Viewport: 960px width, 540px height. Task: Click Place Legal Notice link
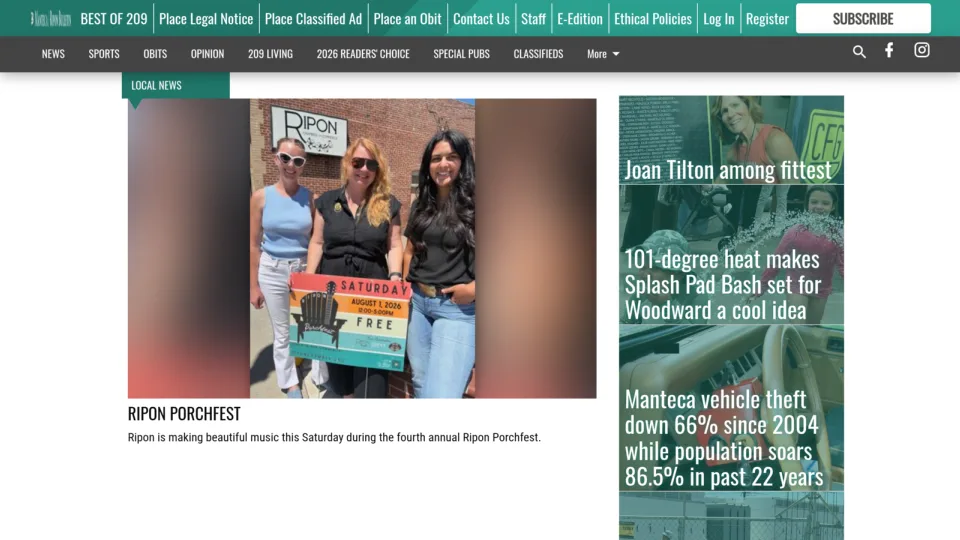point(206,19)
